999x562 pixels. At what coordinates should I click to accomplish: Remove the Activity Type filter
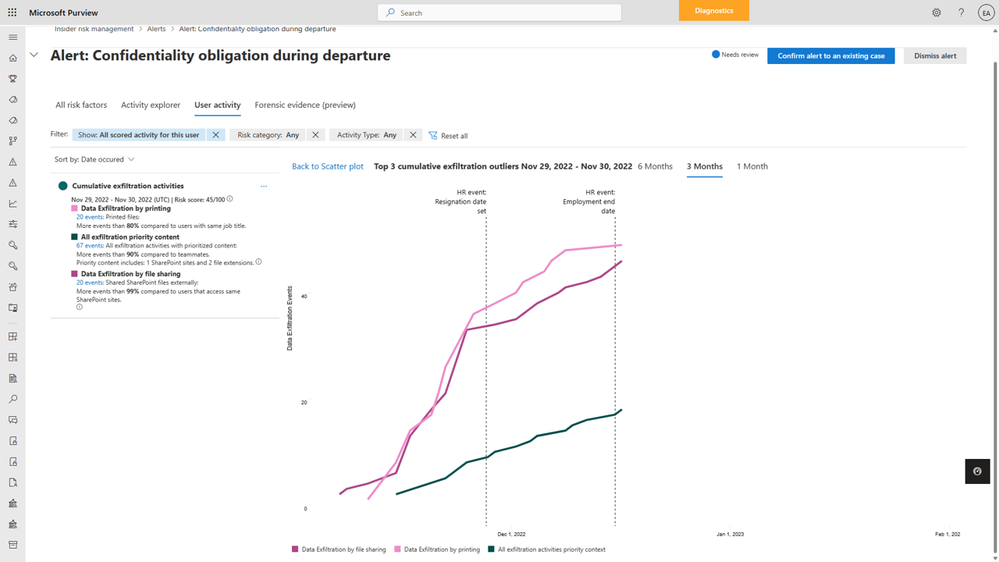pyautogui.click(x=413, y=135)
